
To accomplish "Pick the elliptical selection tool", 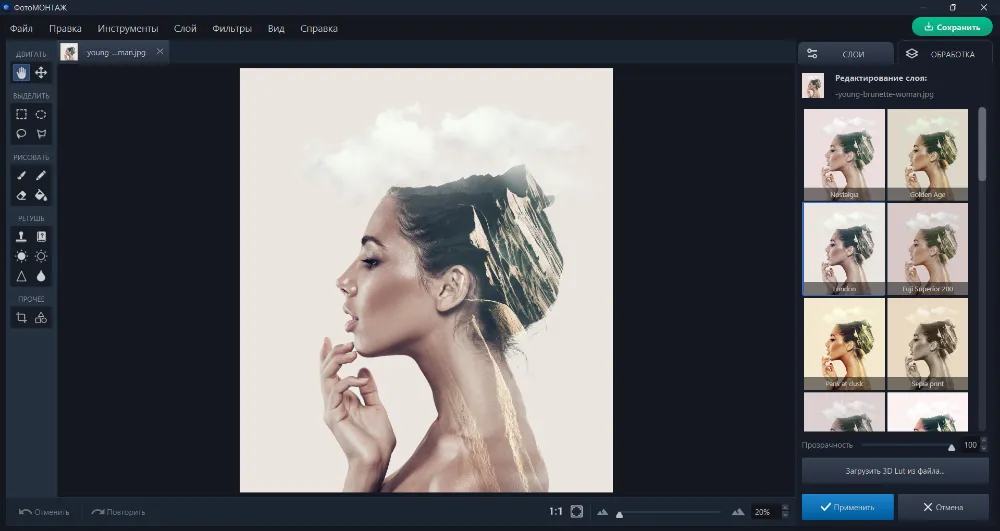I will pyautogui.click(x=41, y=114).
